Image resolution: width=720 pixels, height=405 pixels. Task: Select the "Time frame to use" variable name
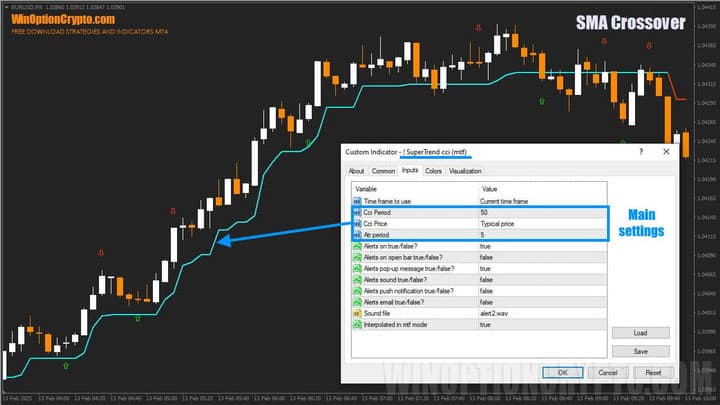387,201
